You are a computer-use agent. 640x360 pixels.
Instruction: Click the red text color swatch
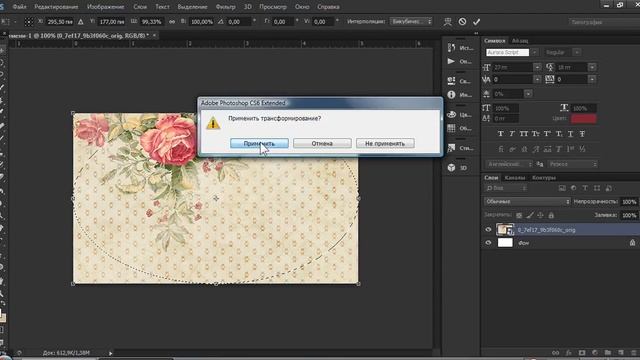pos(583,119)
